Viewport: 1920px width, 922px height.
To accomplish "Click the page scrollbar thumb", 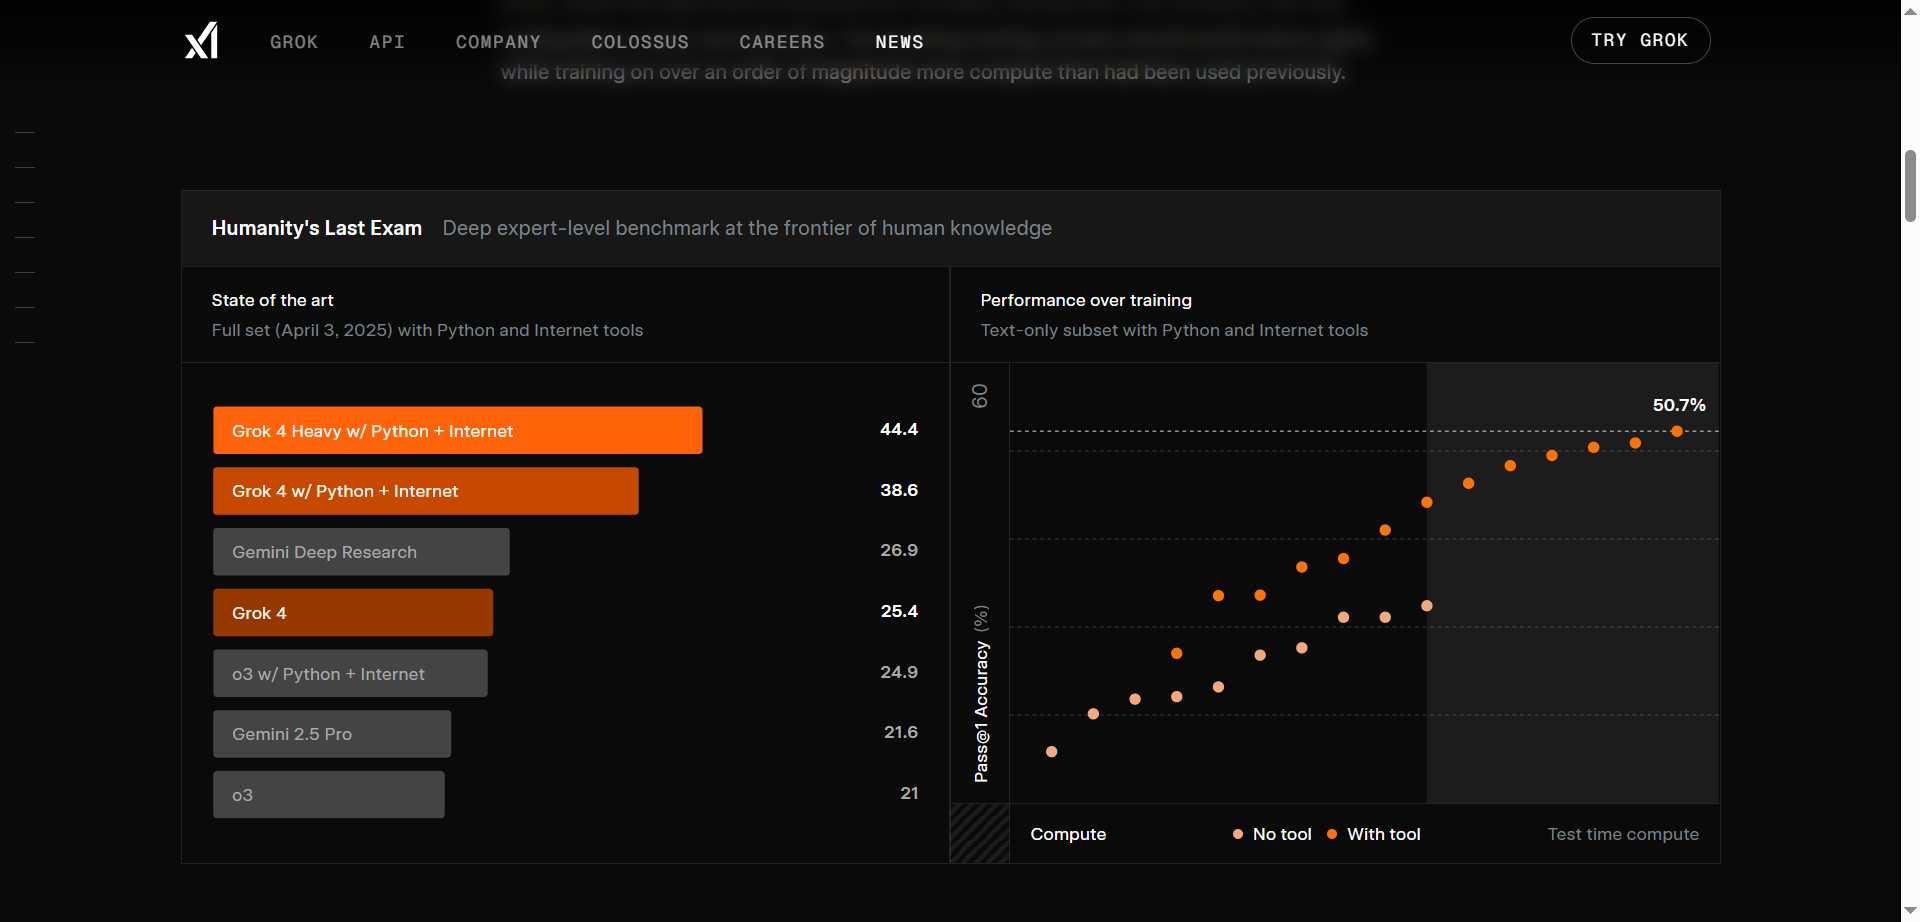I will [x=1910, y=186].
